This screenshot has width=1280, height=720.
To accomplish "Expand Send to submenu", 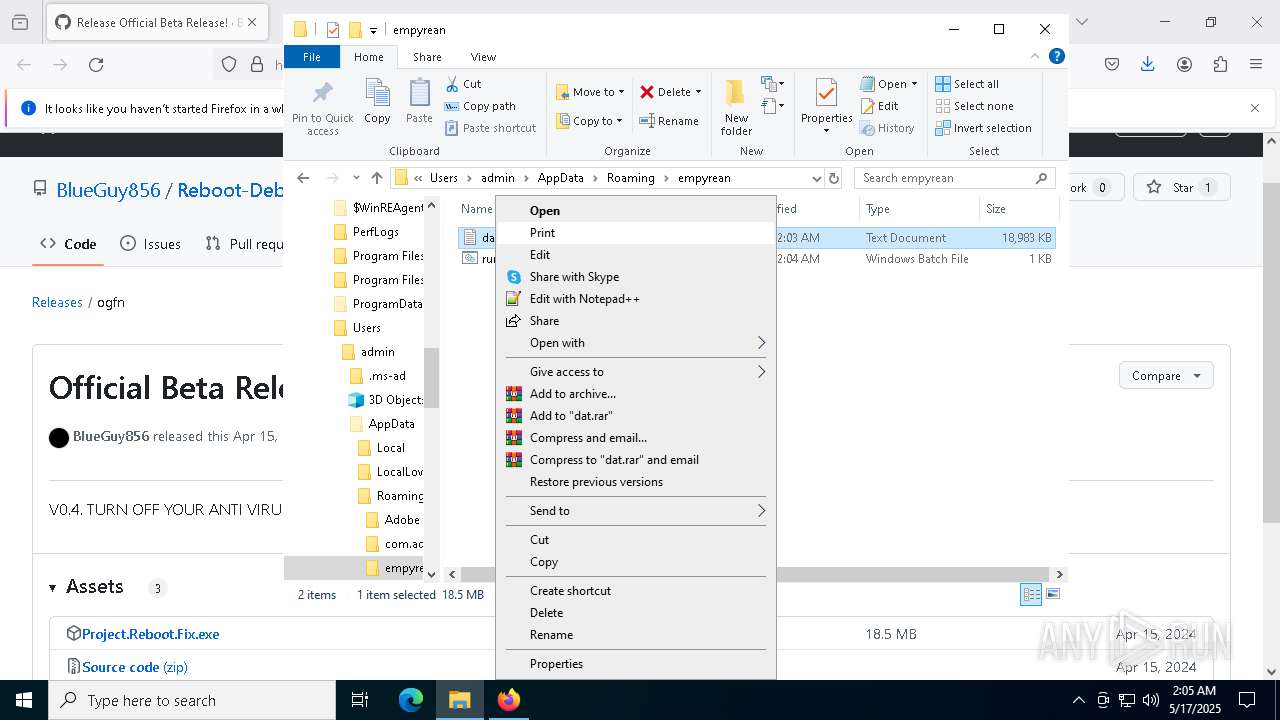I will pyautogui.click(x=636, y=510).
